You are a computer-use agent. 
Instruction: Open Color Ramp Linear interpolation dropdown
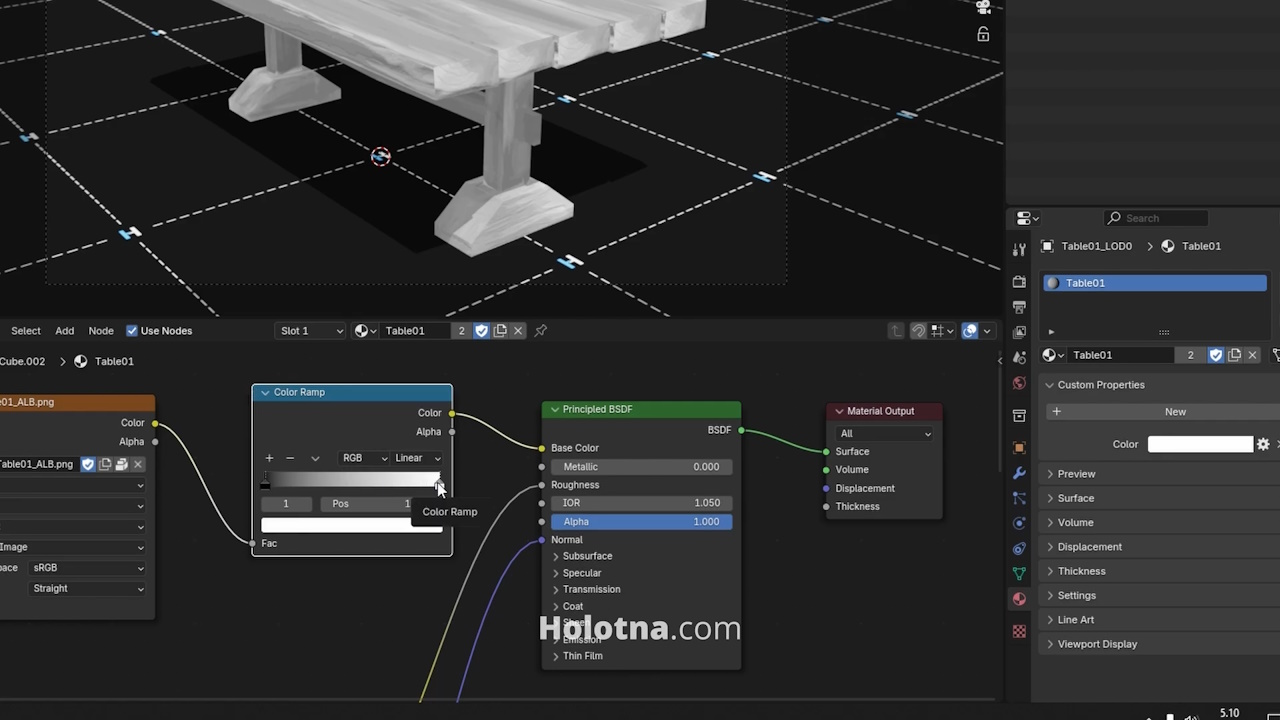pyautogui.click(x=418, y=458)
